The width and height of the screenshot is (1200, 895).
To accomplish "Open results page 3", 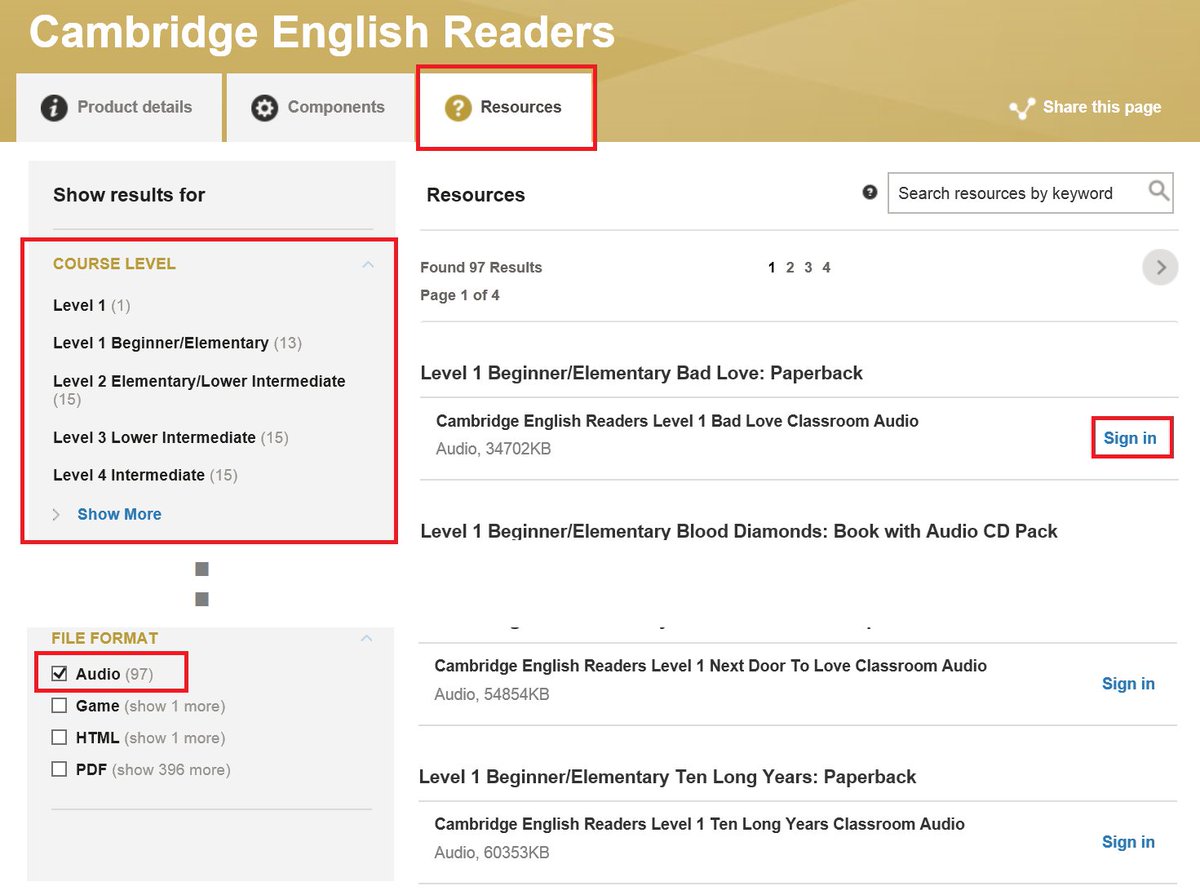I will pos(808,267).
